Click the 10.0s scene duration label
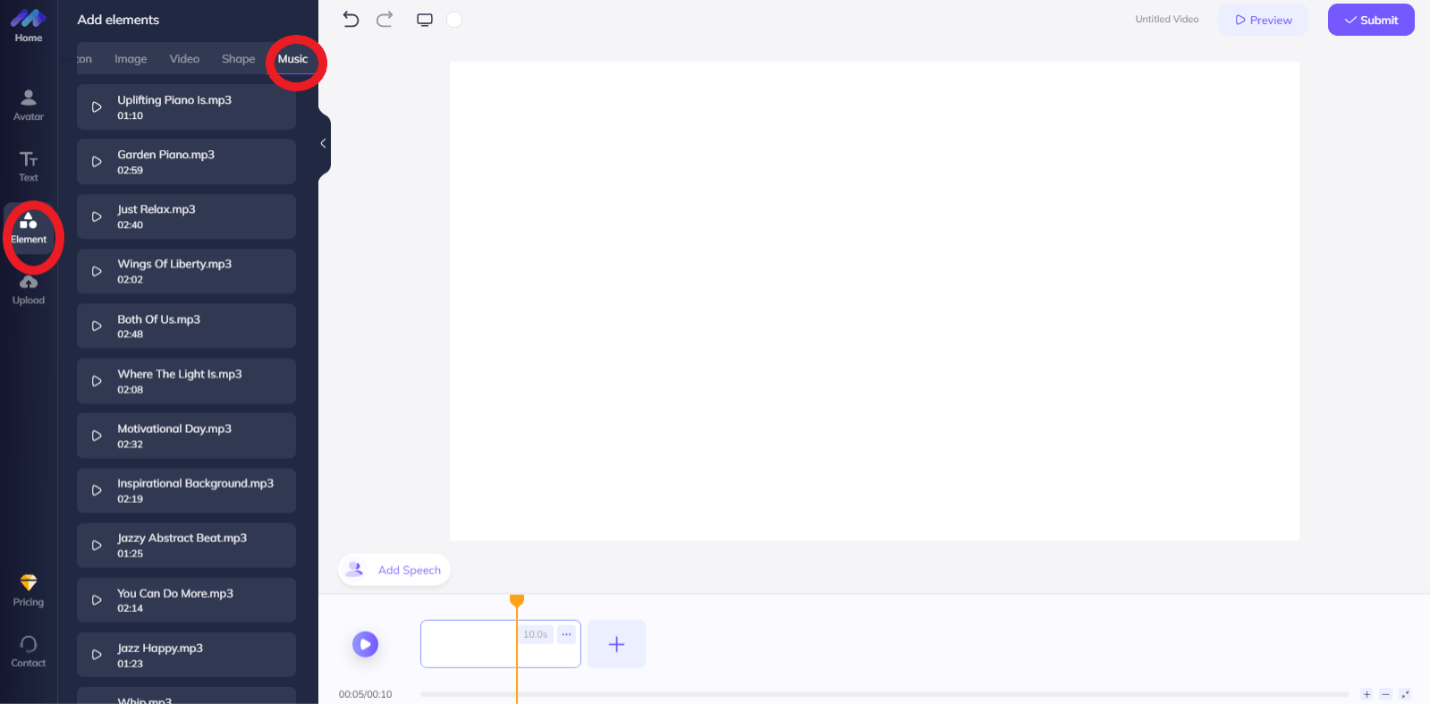 [x=535, y=634]
